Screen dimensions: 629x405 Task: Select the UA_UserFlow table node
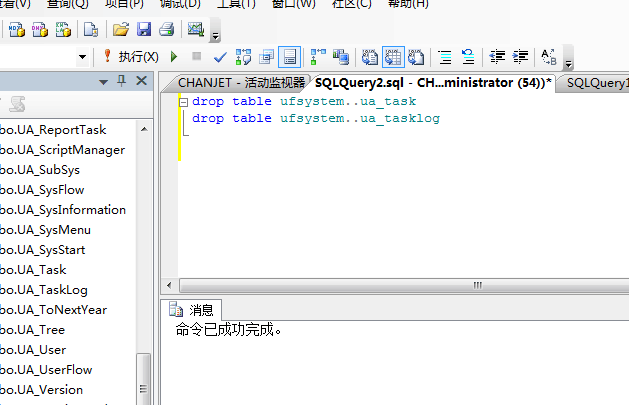tap(46, 370)
